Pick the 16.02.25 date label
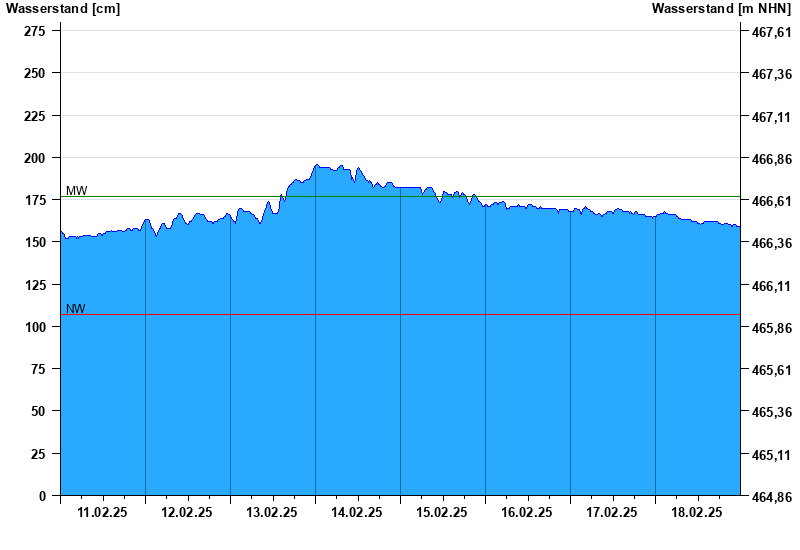The width and height of the screenshot is (800, 550). (527, 512)
